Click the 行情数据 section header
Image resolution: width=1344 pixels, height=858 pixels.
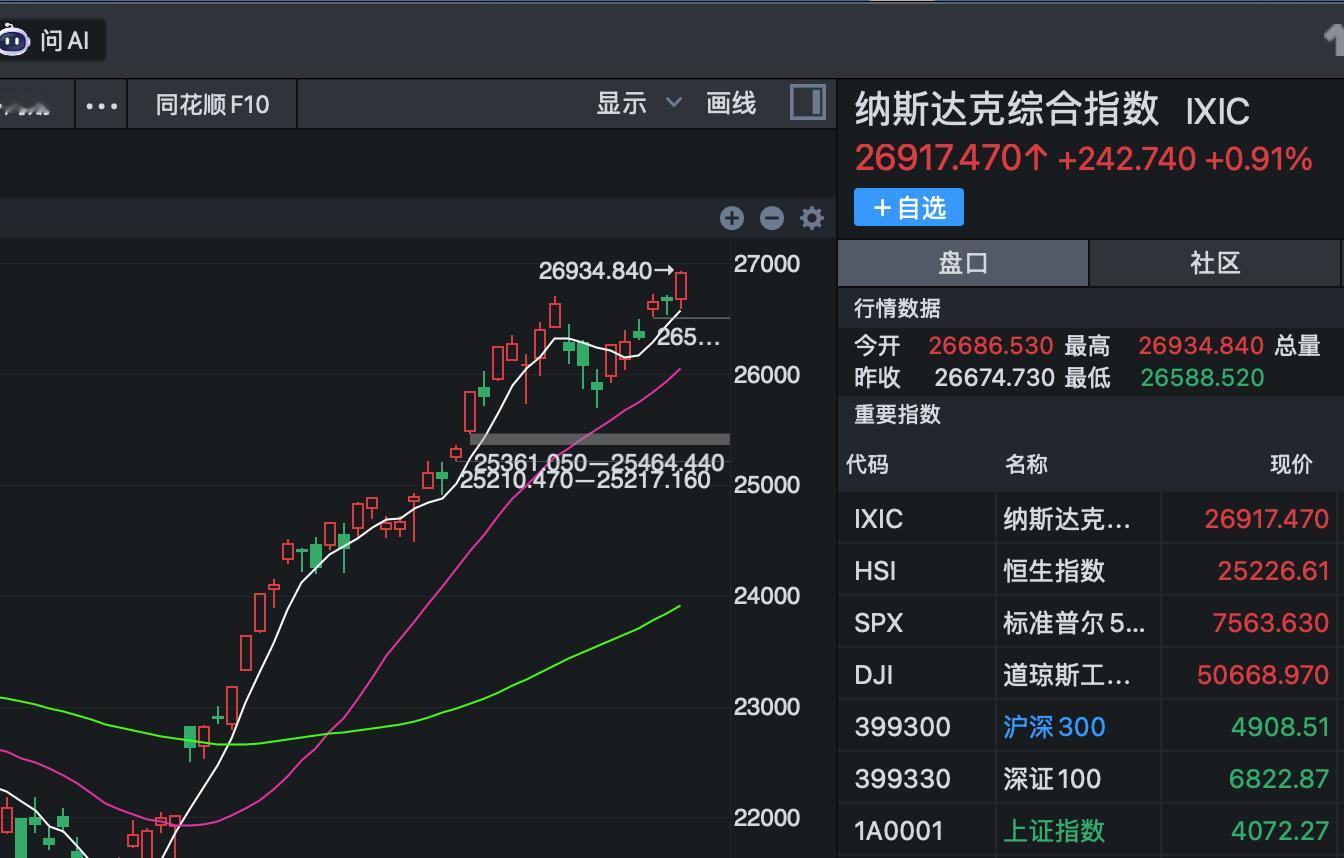(x=897, y=308)
